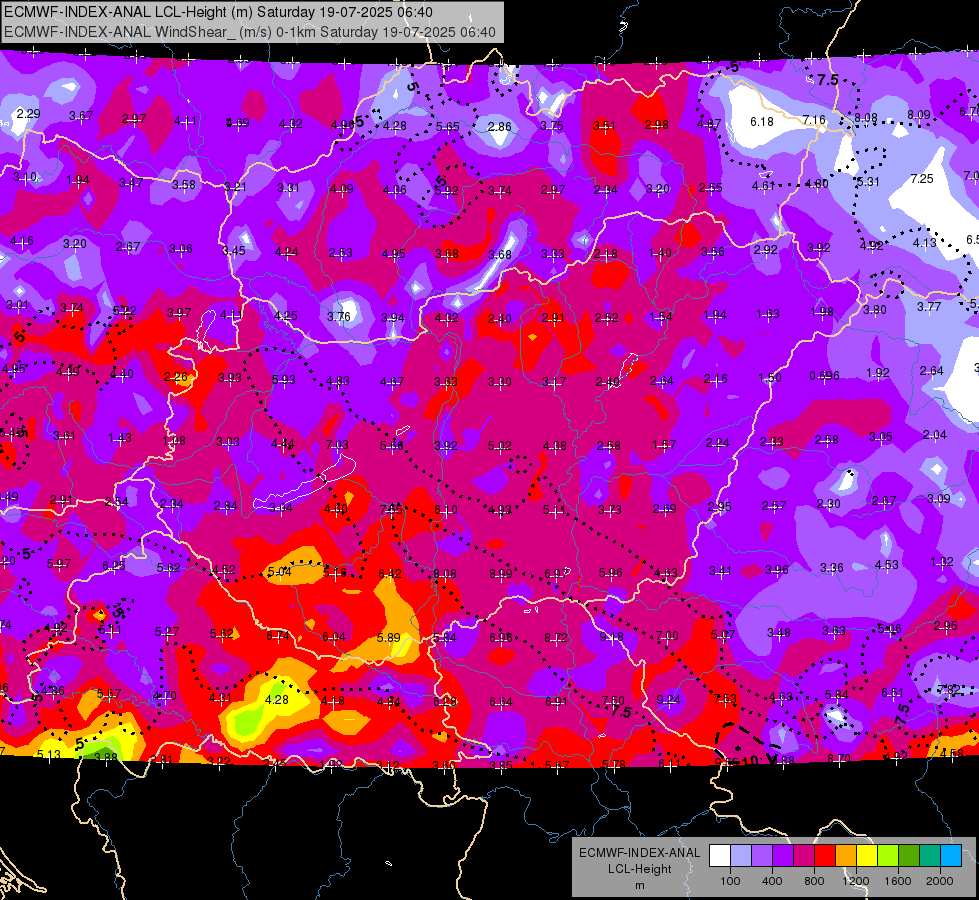
Task: Click the white legend color swatch
Action: (720, 855)
